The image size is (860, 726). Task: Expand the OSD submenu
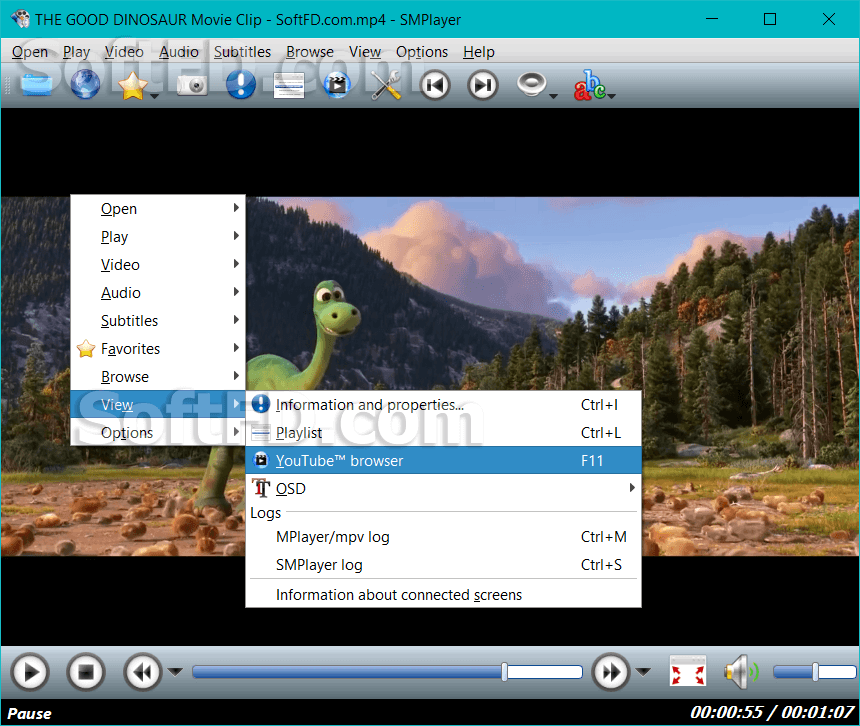click(443, 489)
